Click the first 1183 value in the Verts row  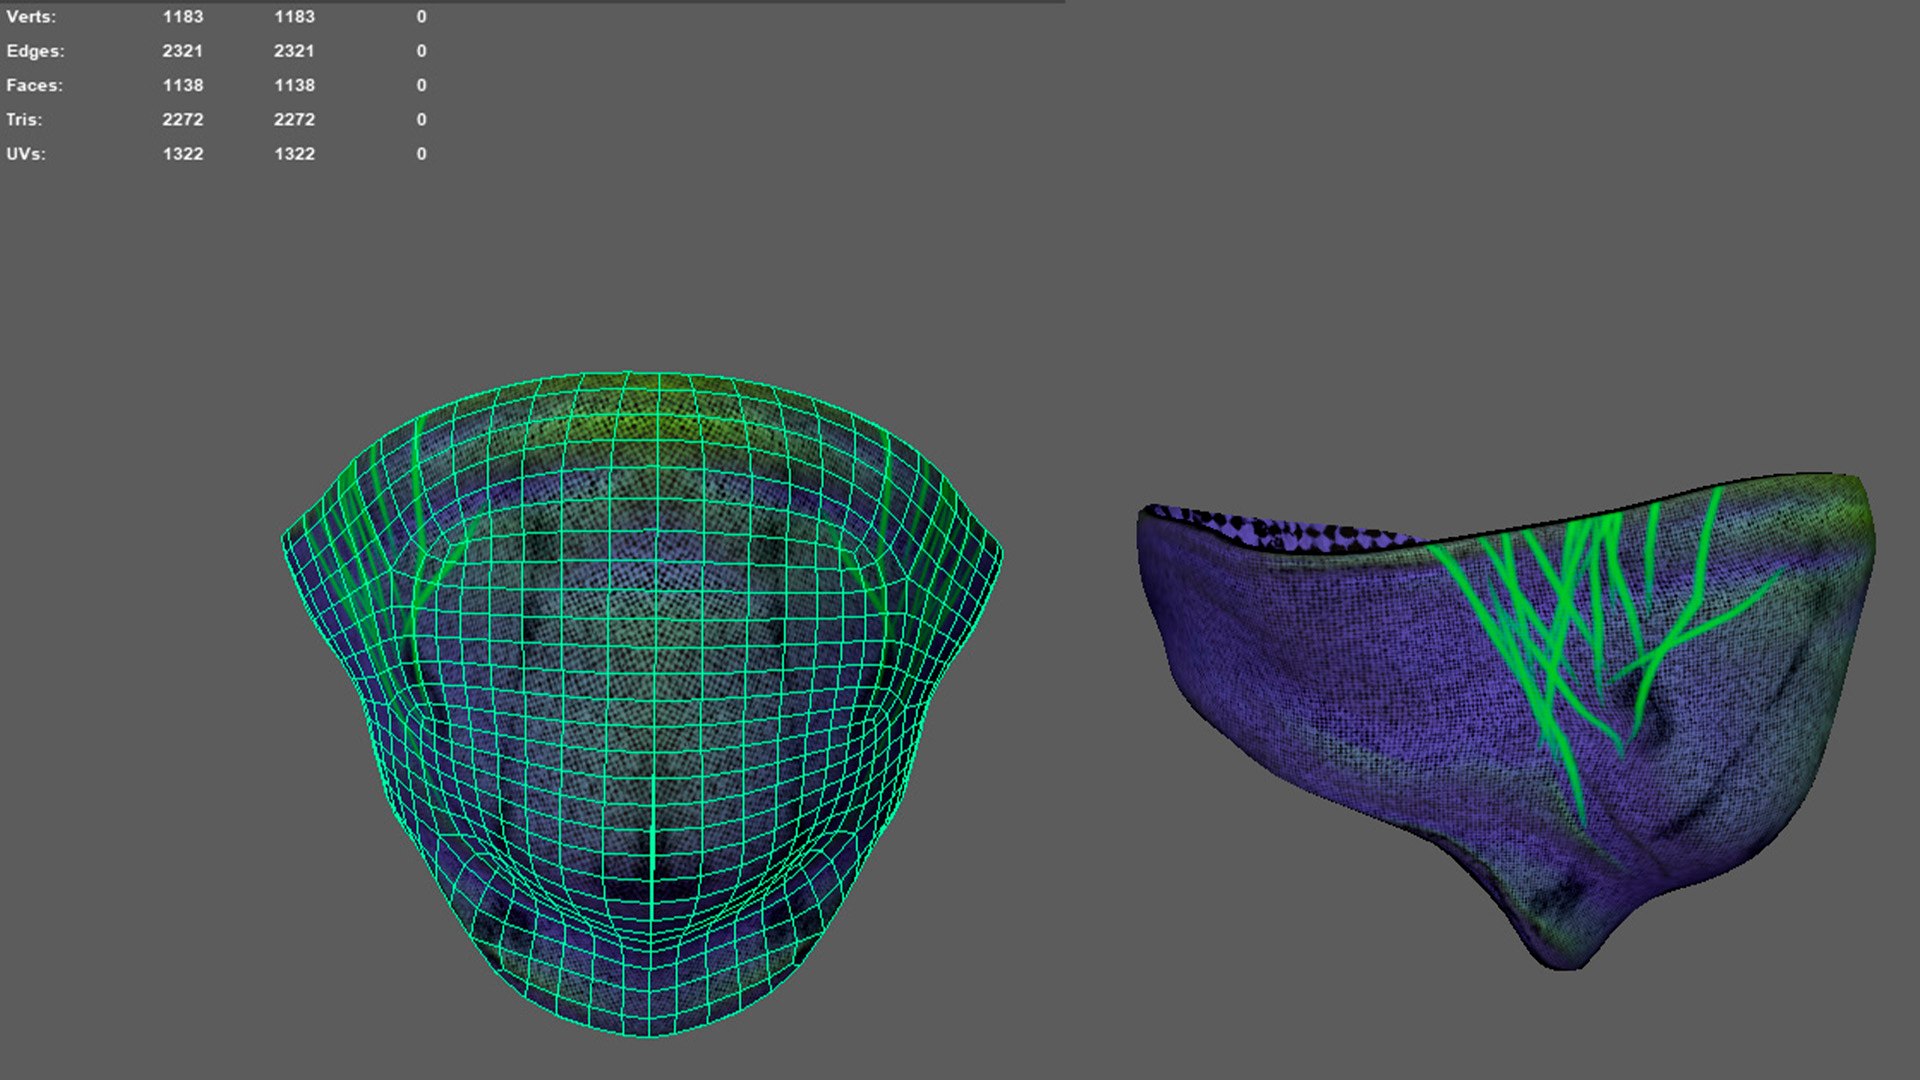point(183,17)
